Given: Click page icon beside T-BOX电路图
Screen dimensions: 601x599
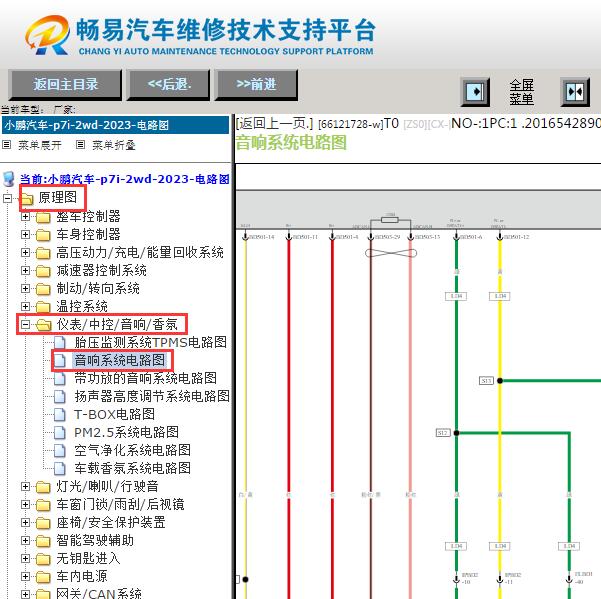Looking at the screenshot, I should pyautogui.click(x=59, y=415).
